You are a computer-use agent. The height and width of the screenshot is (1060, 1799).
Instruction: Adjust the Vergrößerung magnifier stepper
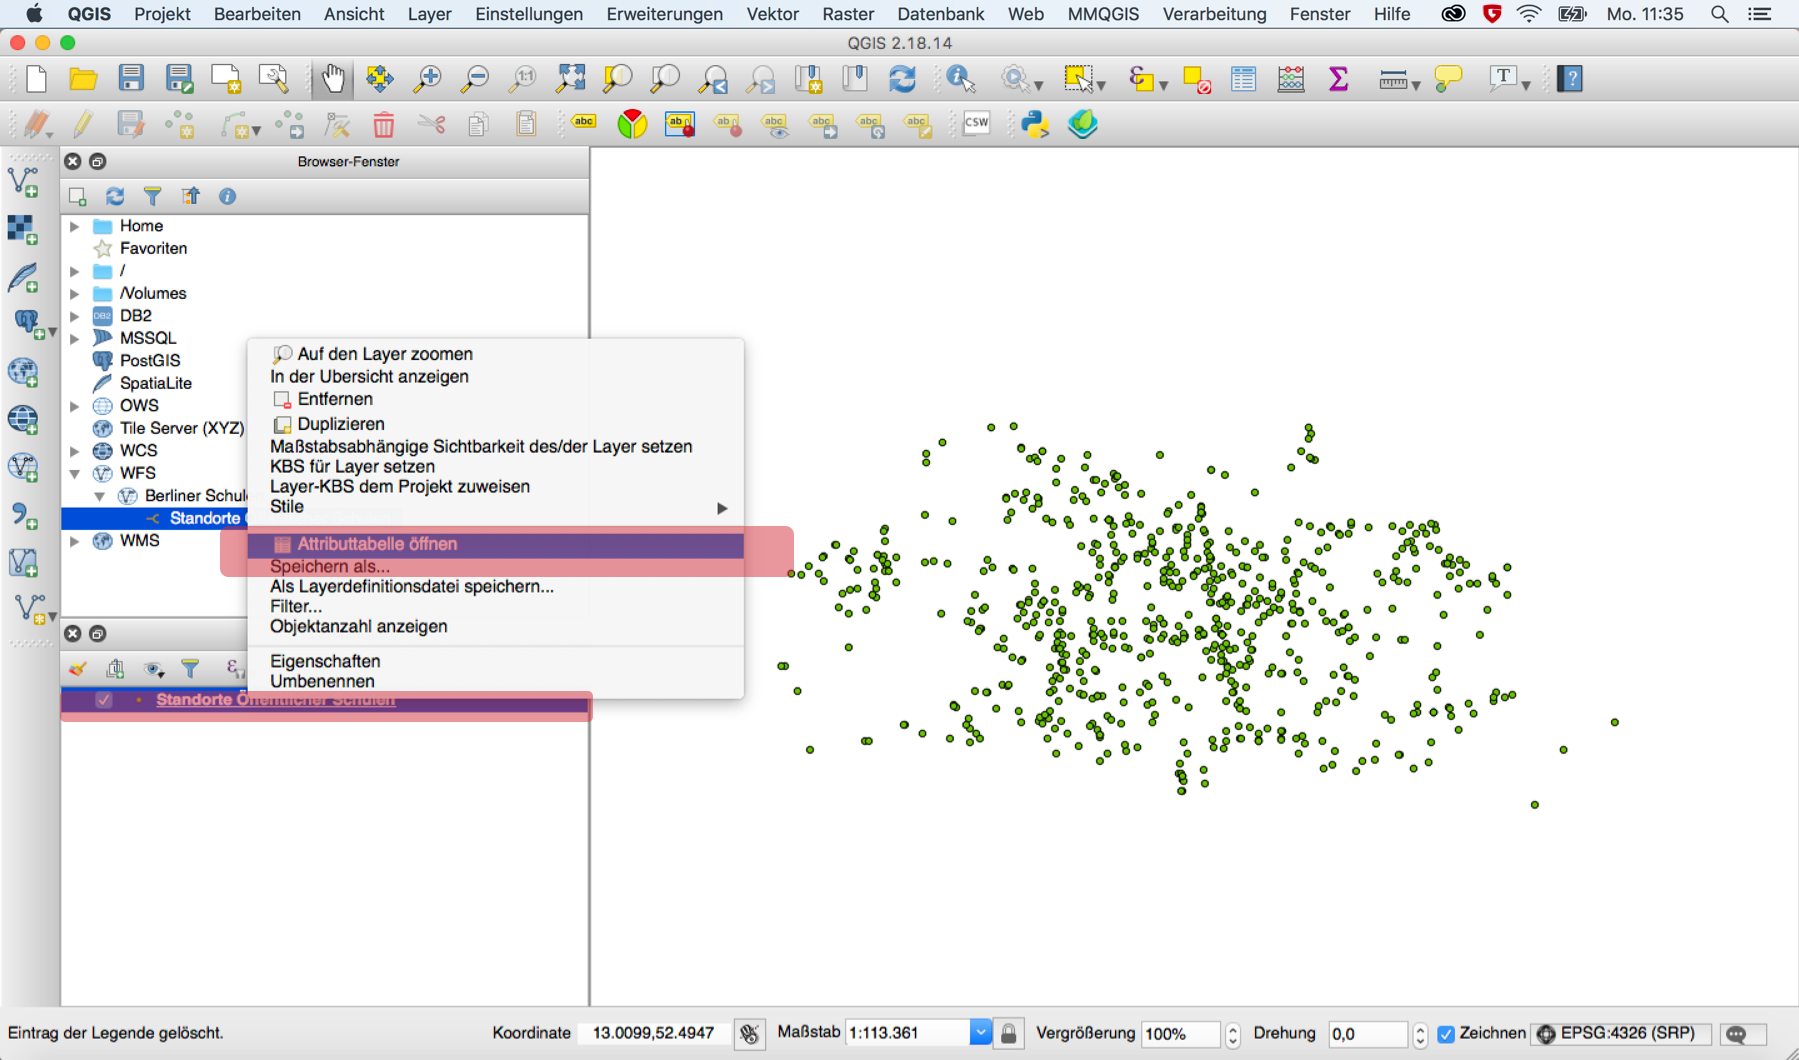(x=1232, y=1034)
